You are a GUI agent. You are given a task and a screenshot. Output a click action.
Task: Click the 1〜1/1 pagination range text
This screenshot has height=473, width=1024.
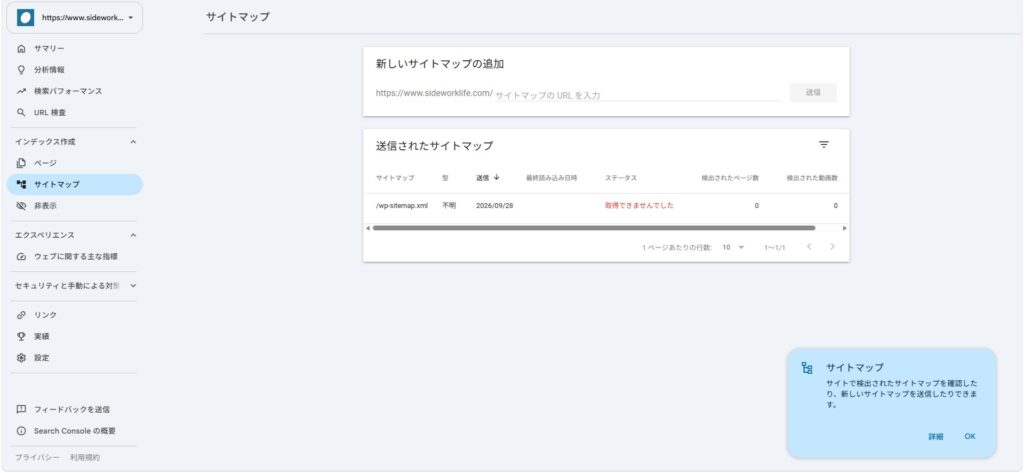coord(775,248)
